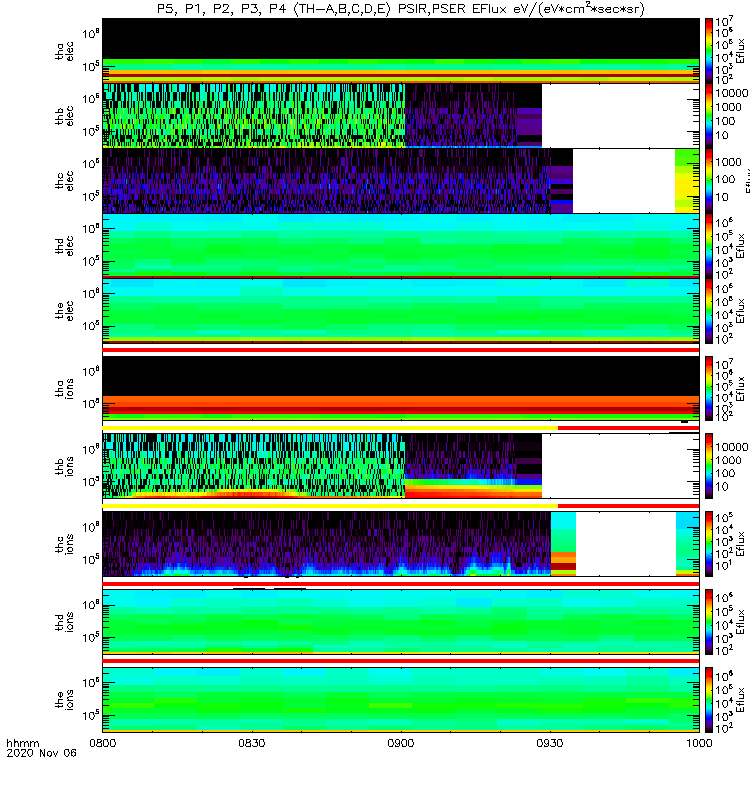Select the 'thc elec' axis label
The image size is (750, 800).
(64, 181)
